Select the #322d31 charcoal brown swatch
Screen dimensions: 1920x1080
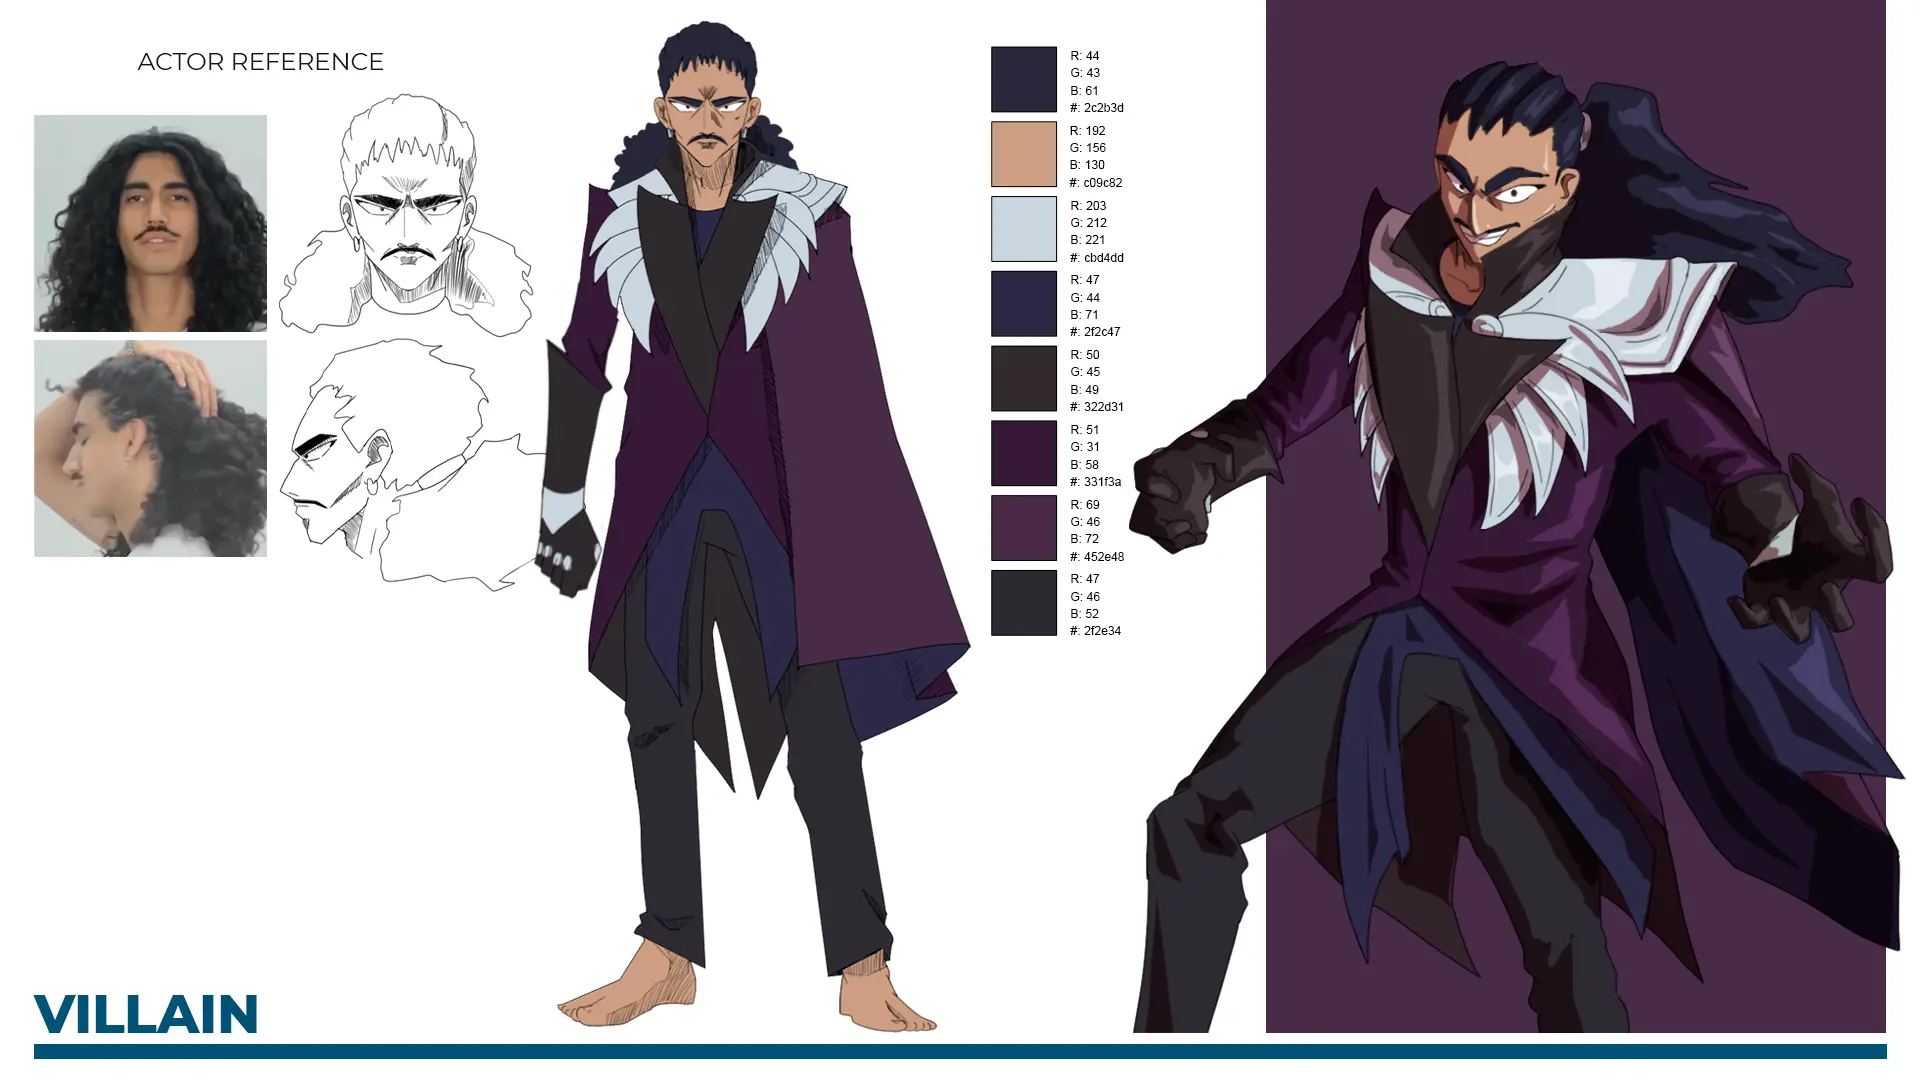pyautogui.click(x=1023, y=378)
